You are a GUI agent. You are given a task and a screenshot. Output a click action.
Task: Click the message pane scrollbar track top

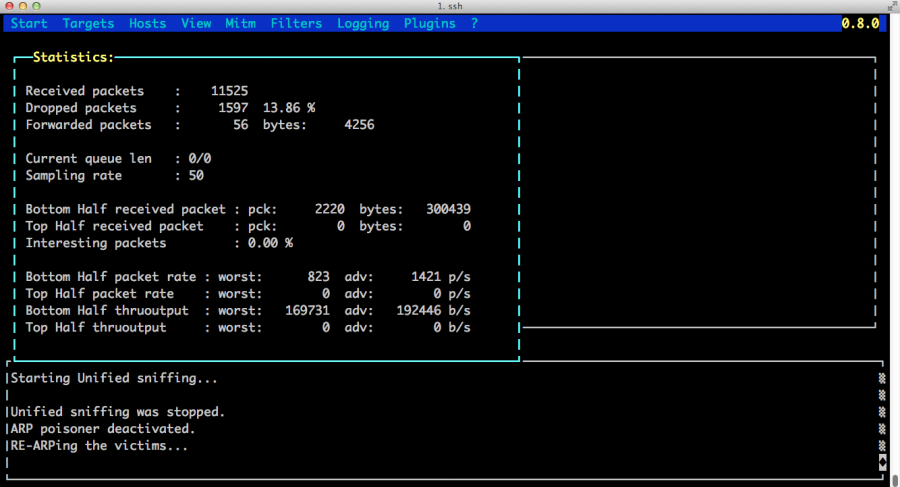[882, 378]
